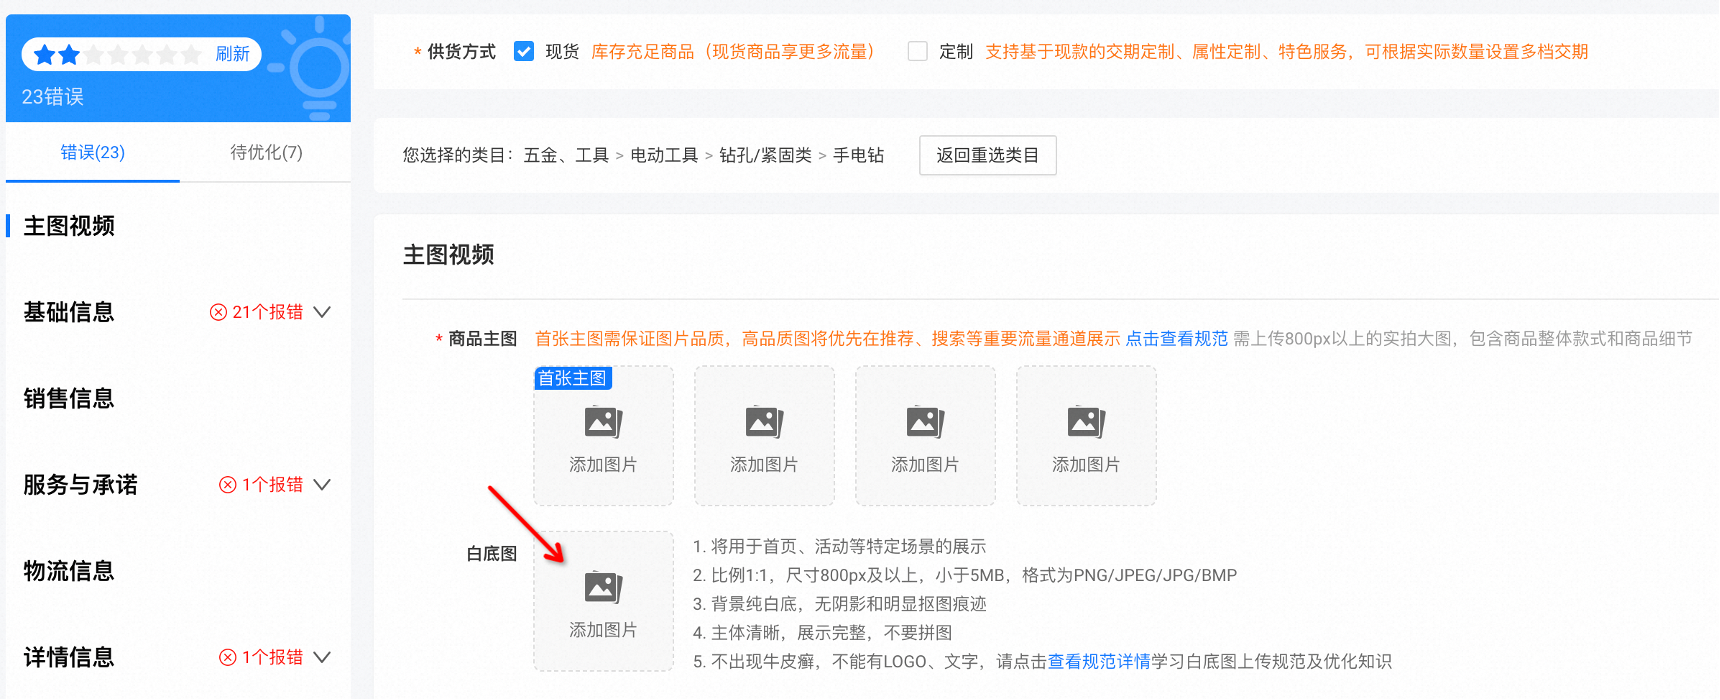Click error icon beside 21个报错
Screen dimensions: 1720x700
click(218, 312)
